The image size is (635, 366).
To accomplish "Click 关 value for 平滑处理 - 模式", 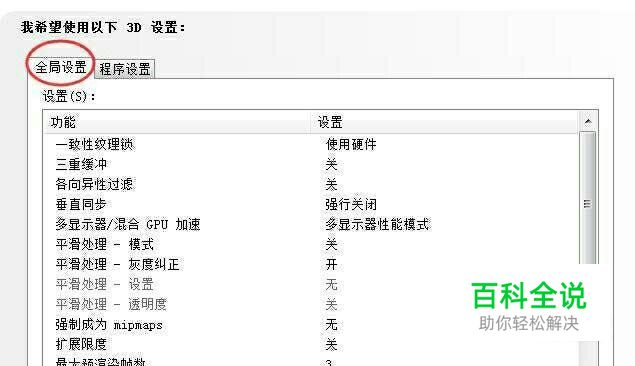I will coord(331,244).
